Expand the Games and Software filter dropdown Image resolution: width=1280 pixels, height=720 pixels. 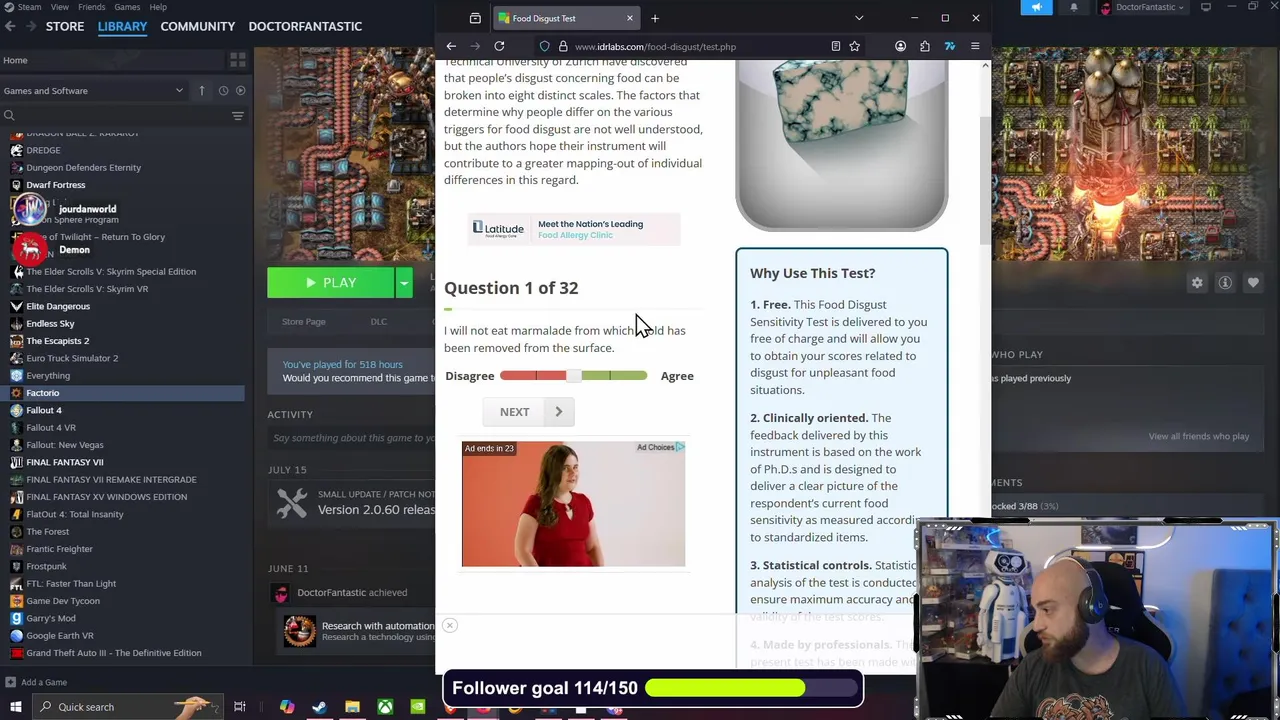point(94,90)
